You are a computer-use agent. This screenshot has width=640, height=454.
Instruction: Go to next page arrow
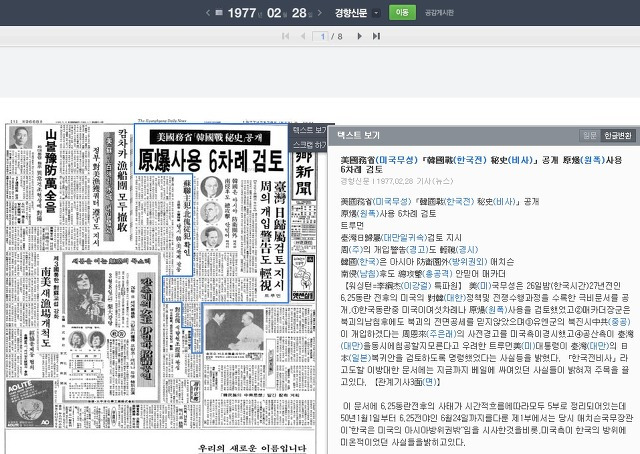pos(359,36)
